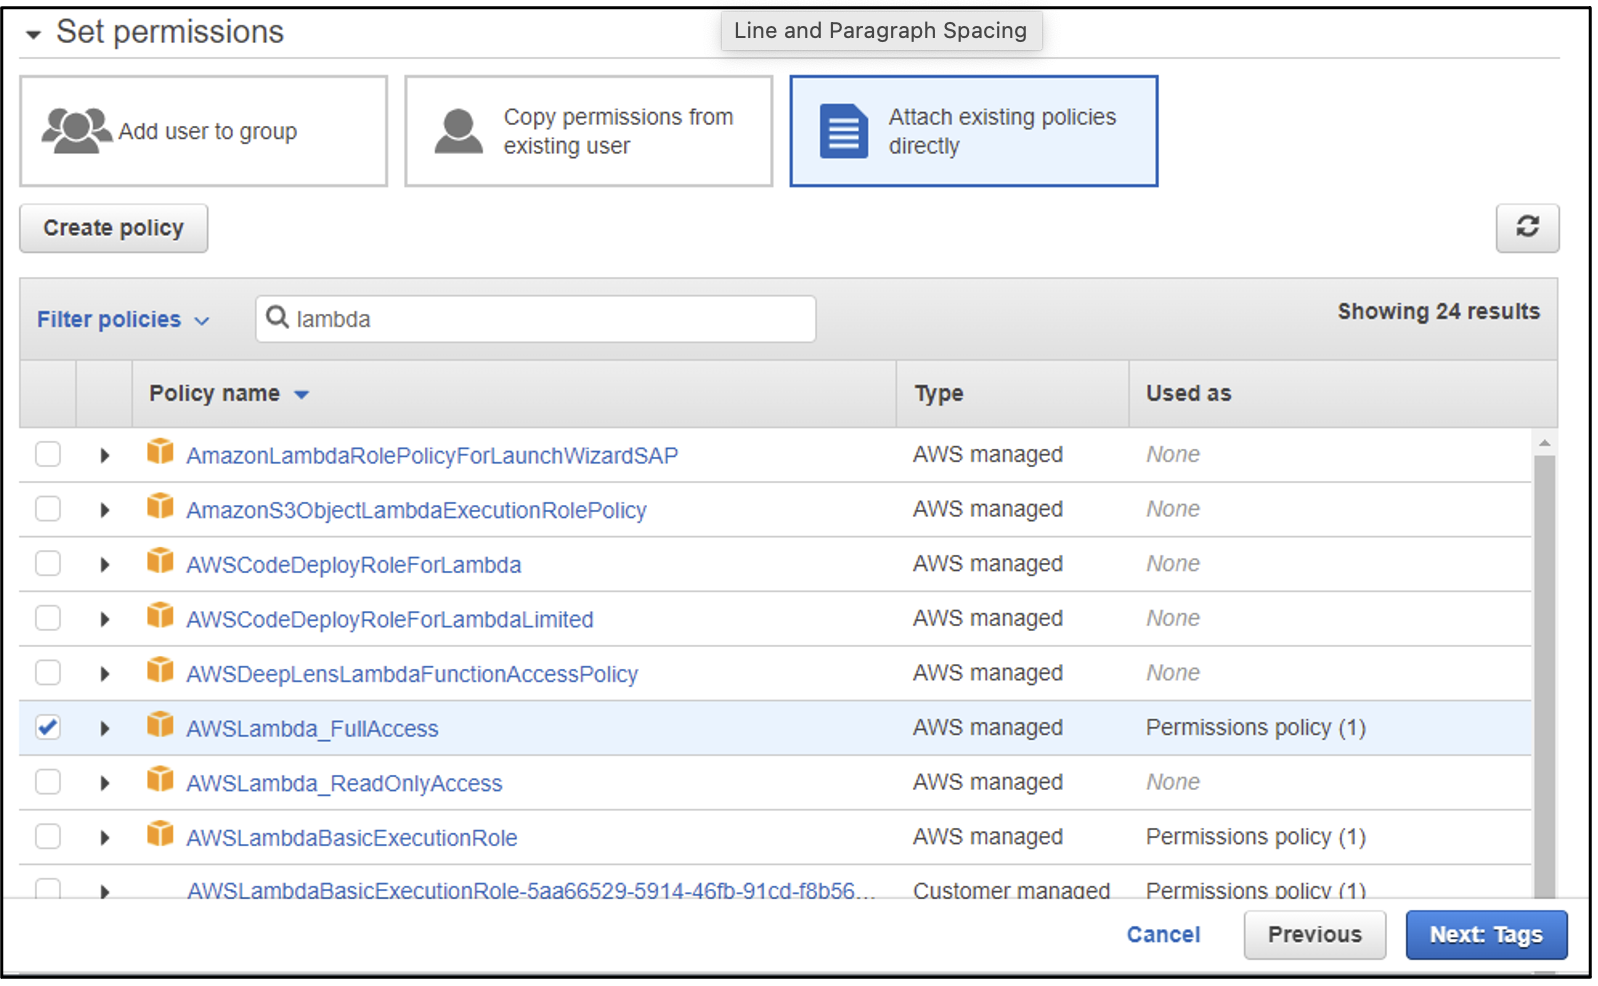This screenshot has width=1598, height=986.
Task: Select Attach existing policies directly option
Action: tap(974, 131)
